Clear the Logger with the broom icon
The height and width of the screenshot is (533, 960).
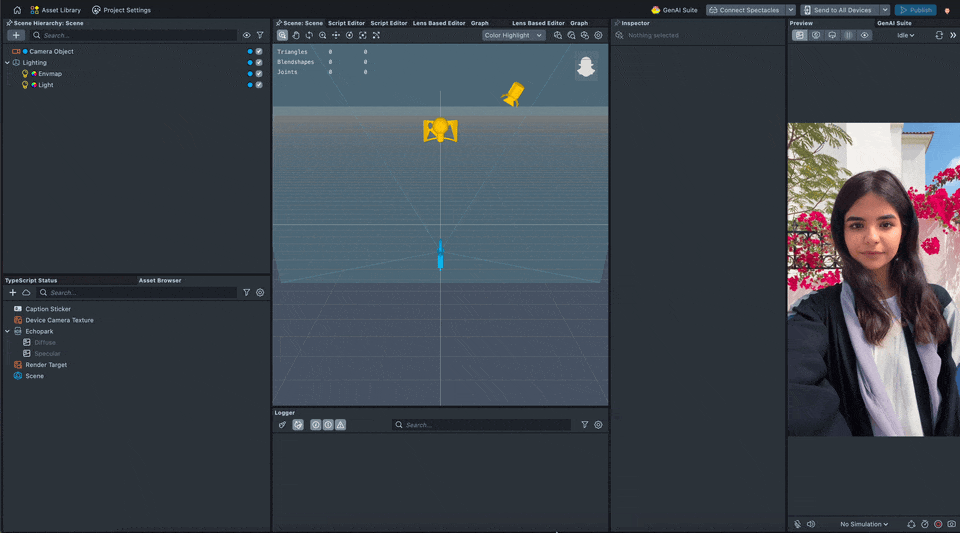point(282,425)
